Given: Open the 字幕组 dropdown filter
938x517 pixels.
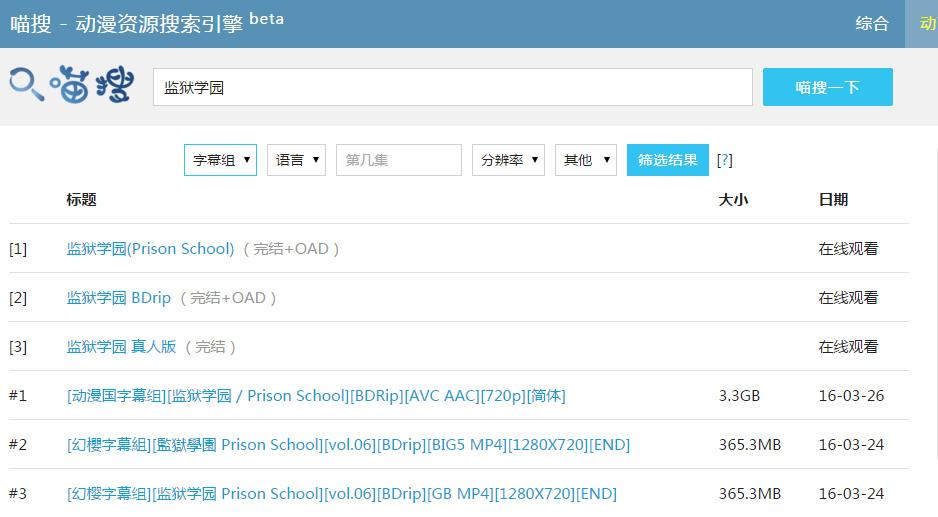Looking at the screenshot, I should coord(220,160).
